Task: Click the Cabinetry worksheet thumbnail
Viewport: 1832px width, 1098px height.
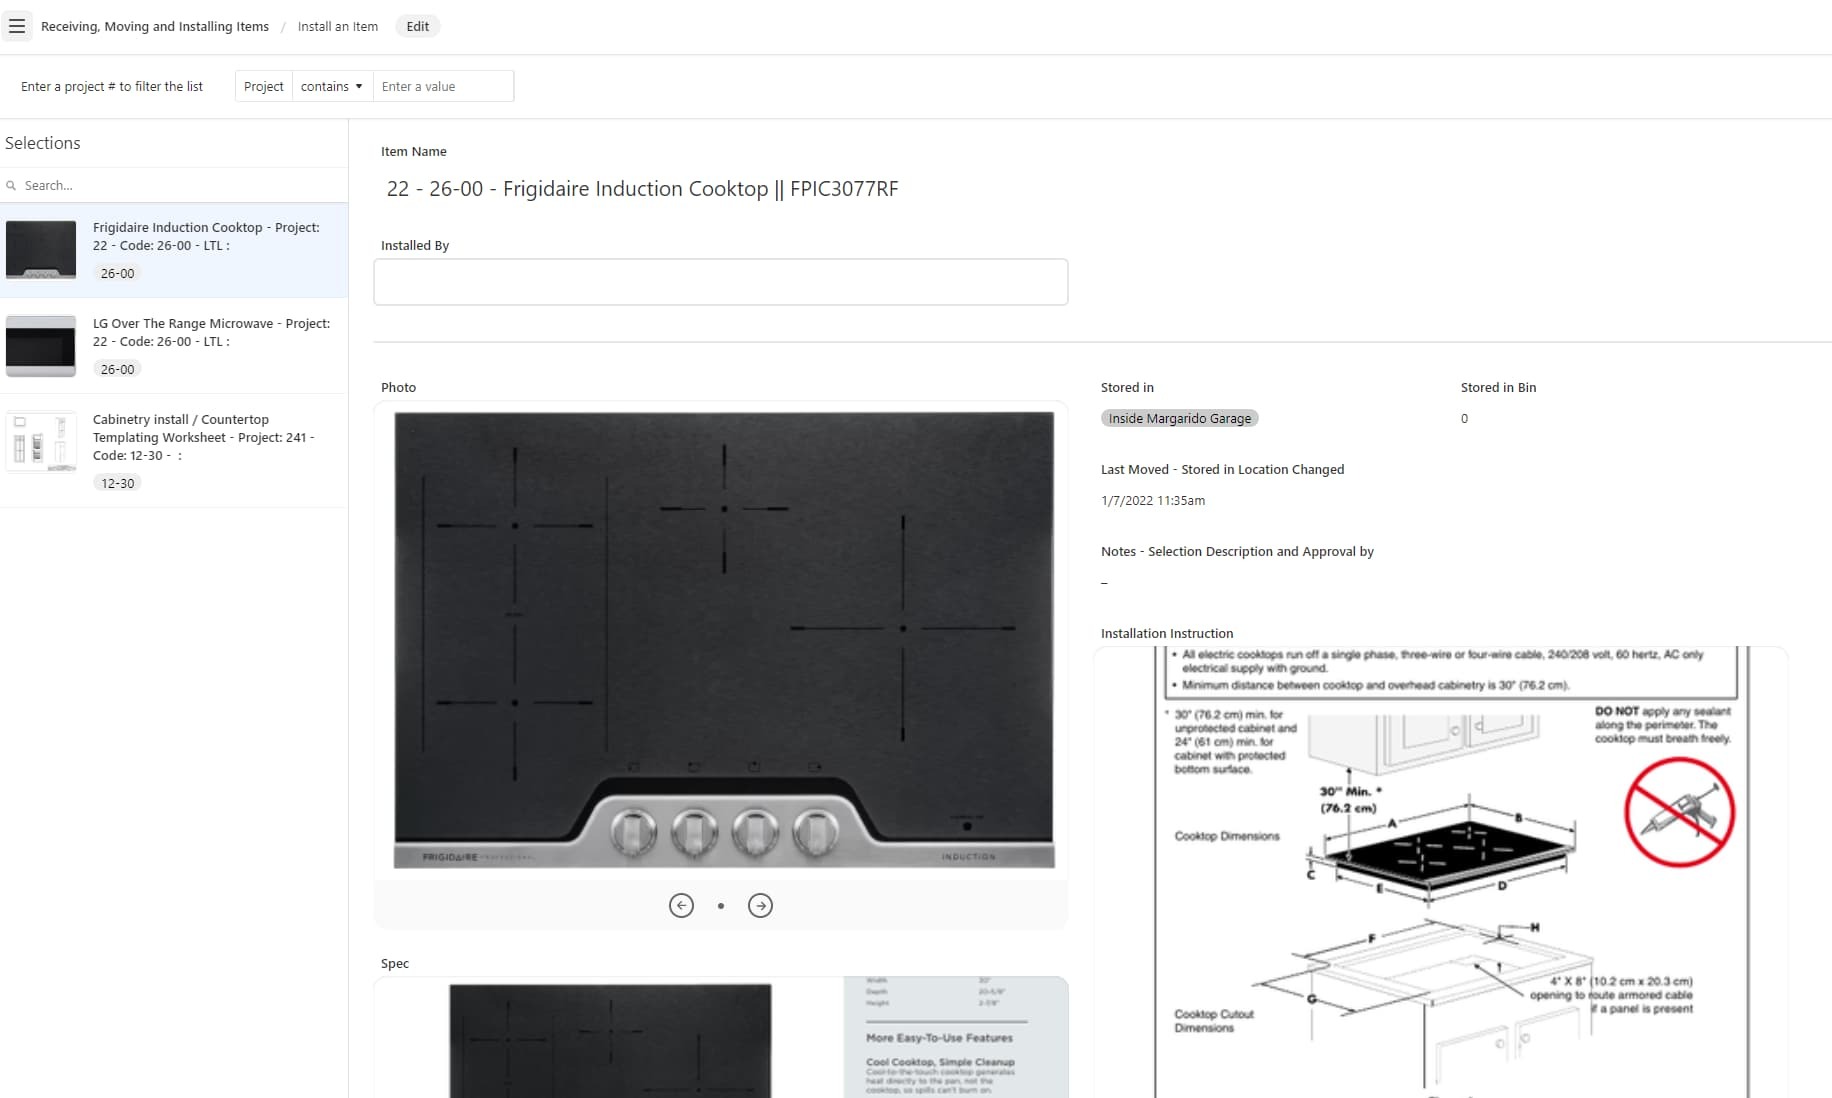Action: click(x=41, y=441)
